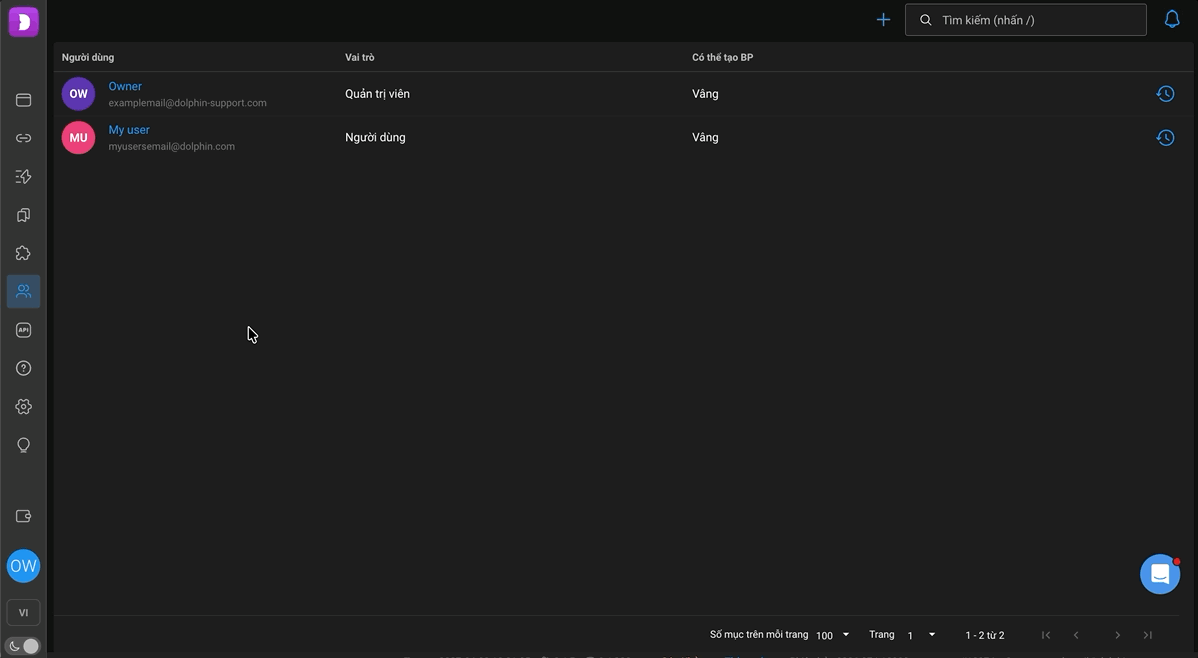This screenshot has width=1198, height=658.
Task: Click the MU avatar in My user row
Action: 79,138
